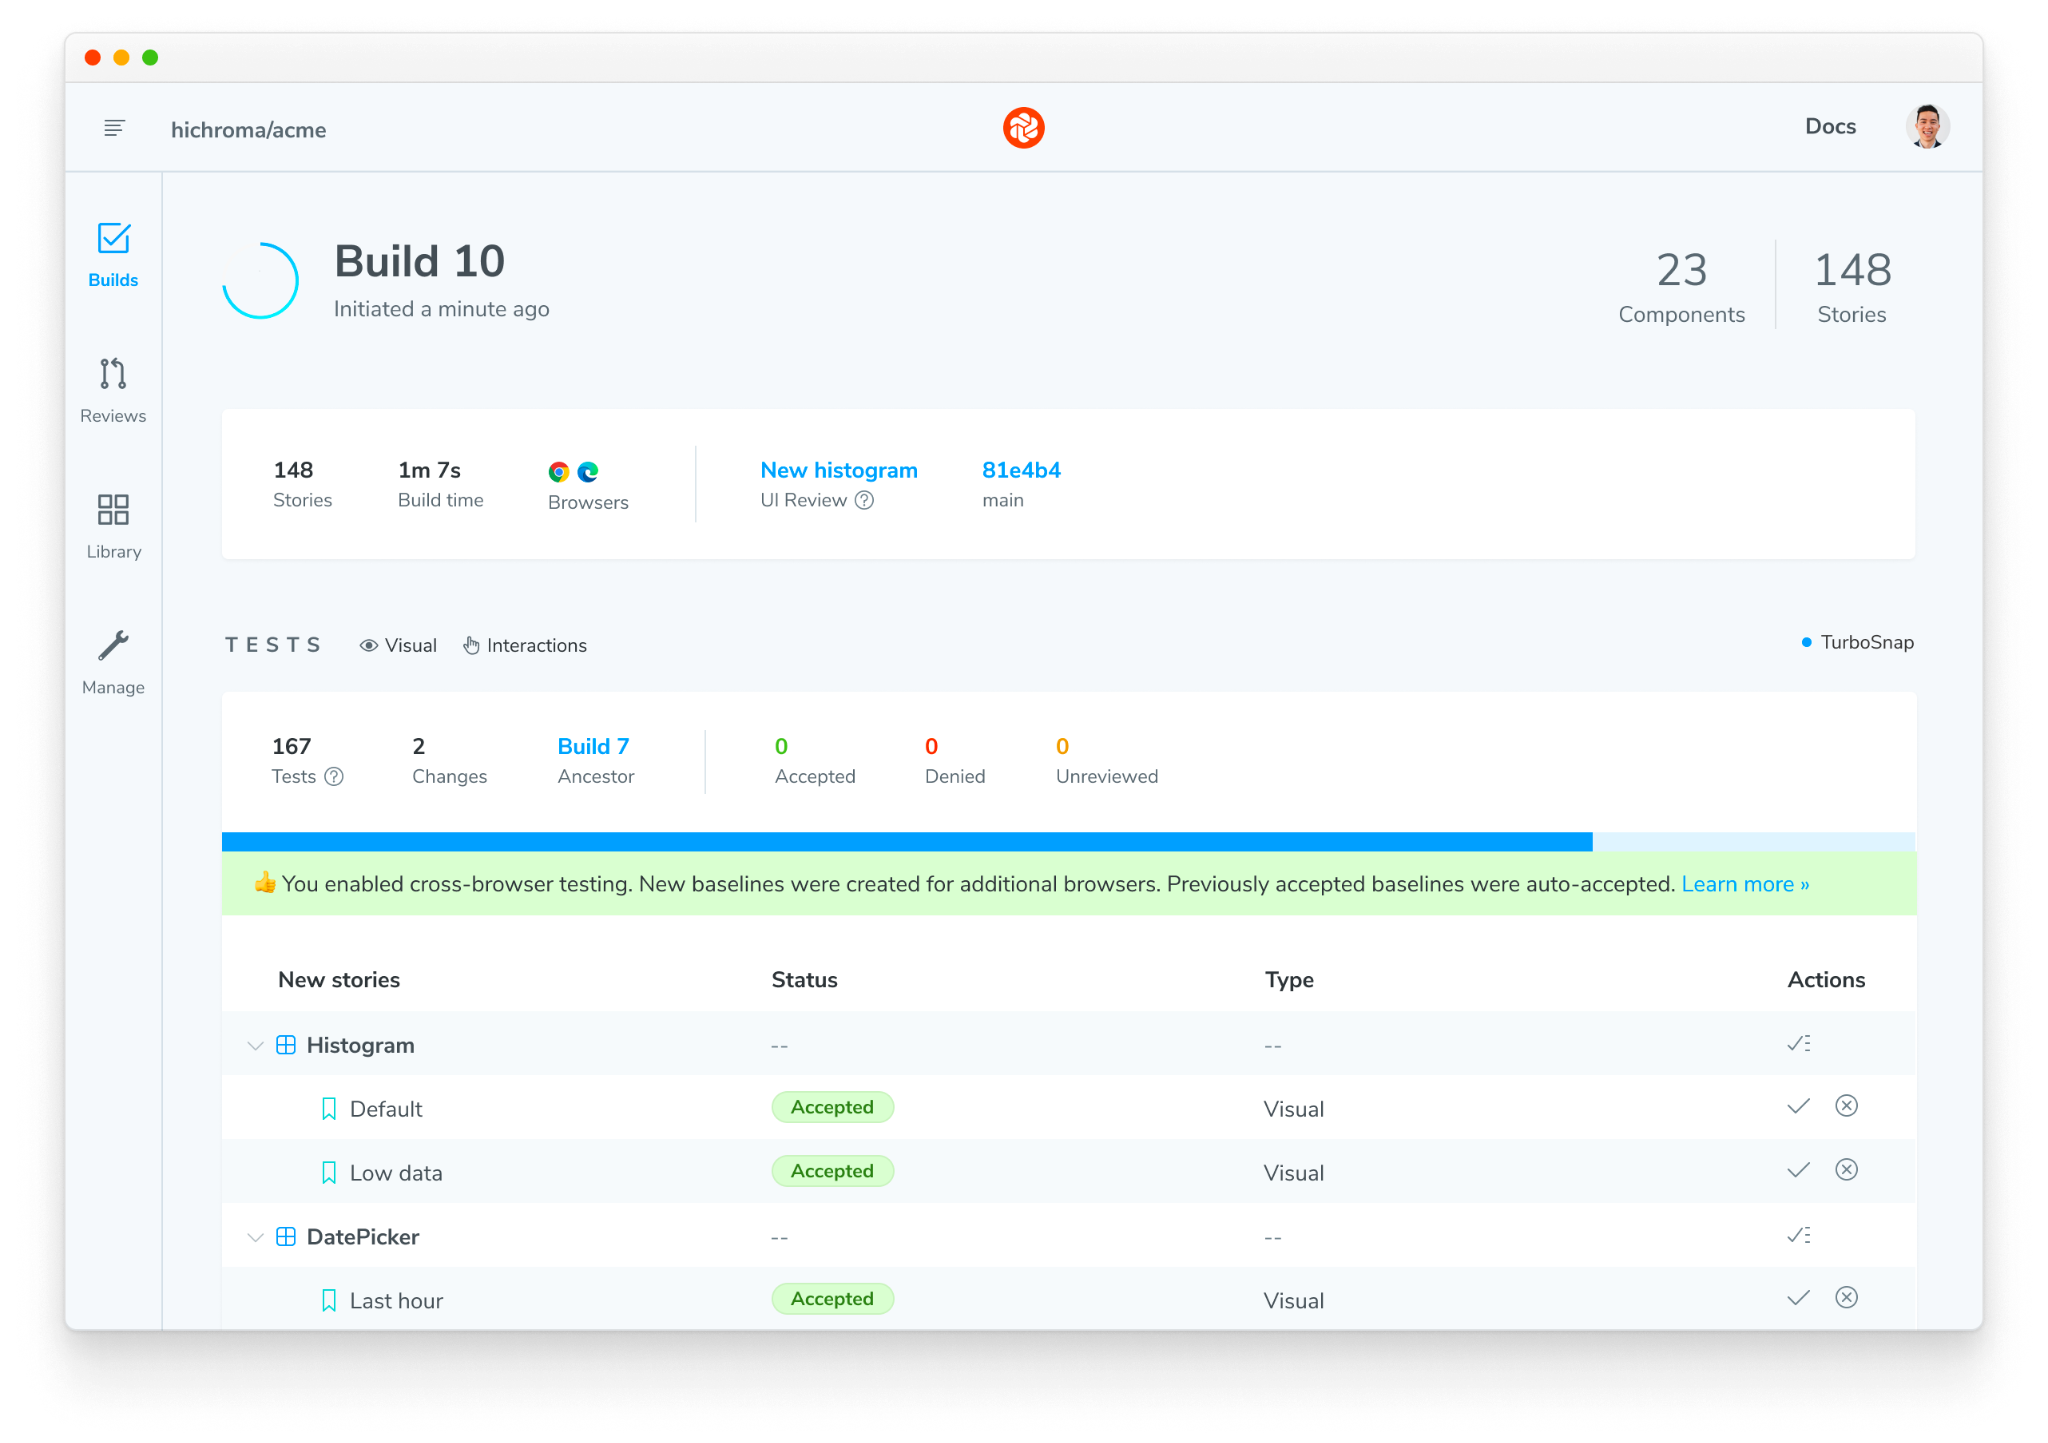This screenshot has height=1443, width=2048.
Task: Click the help icon next to UI Review
Action: pos(865,500)
